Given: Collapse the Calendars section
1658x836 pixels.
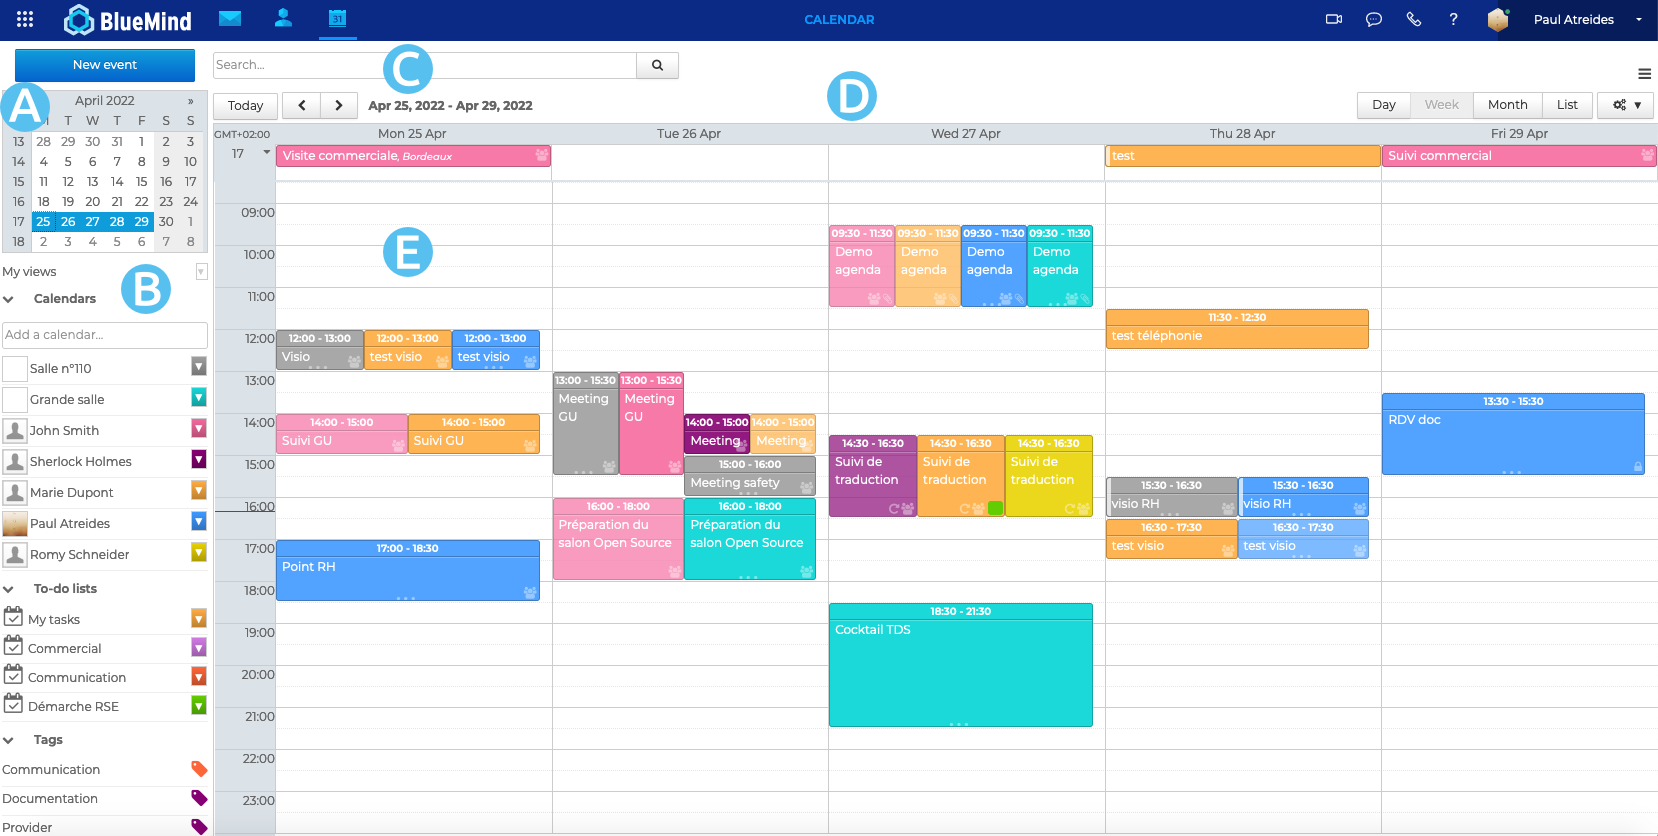Looking at the screenshot, I should (9, 299).
